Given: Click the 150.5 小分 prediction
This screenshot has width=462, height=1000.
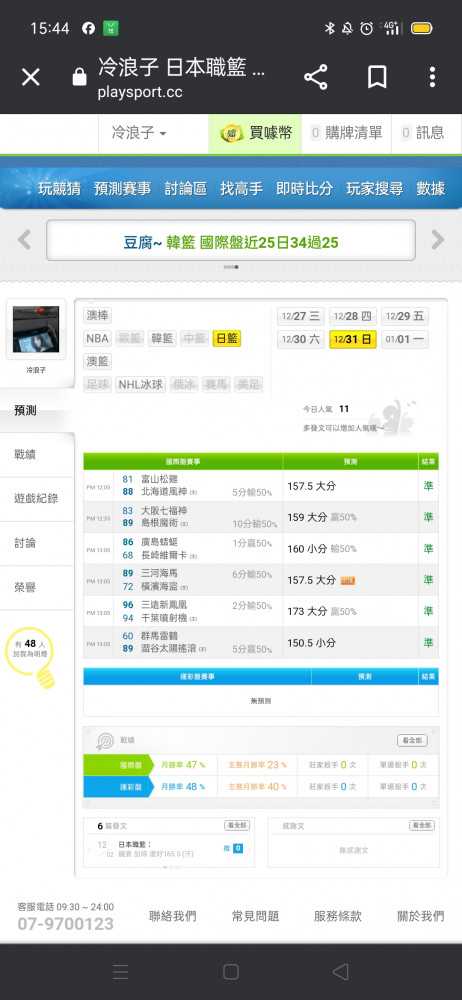Looking at the screenshot, I should [x=311, y=643].
